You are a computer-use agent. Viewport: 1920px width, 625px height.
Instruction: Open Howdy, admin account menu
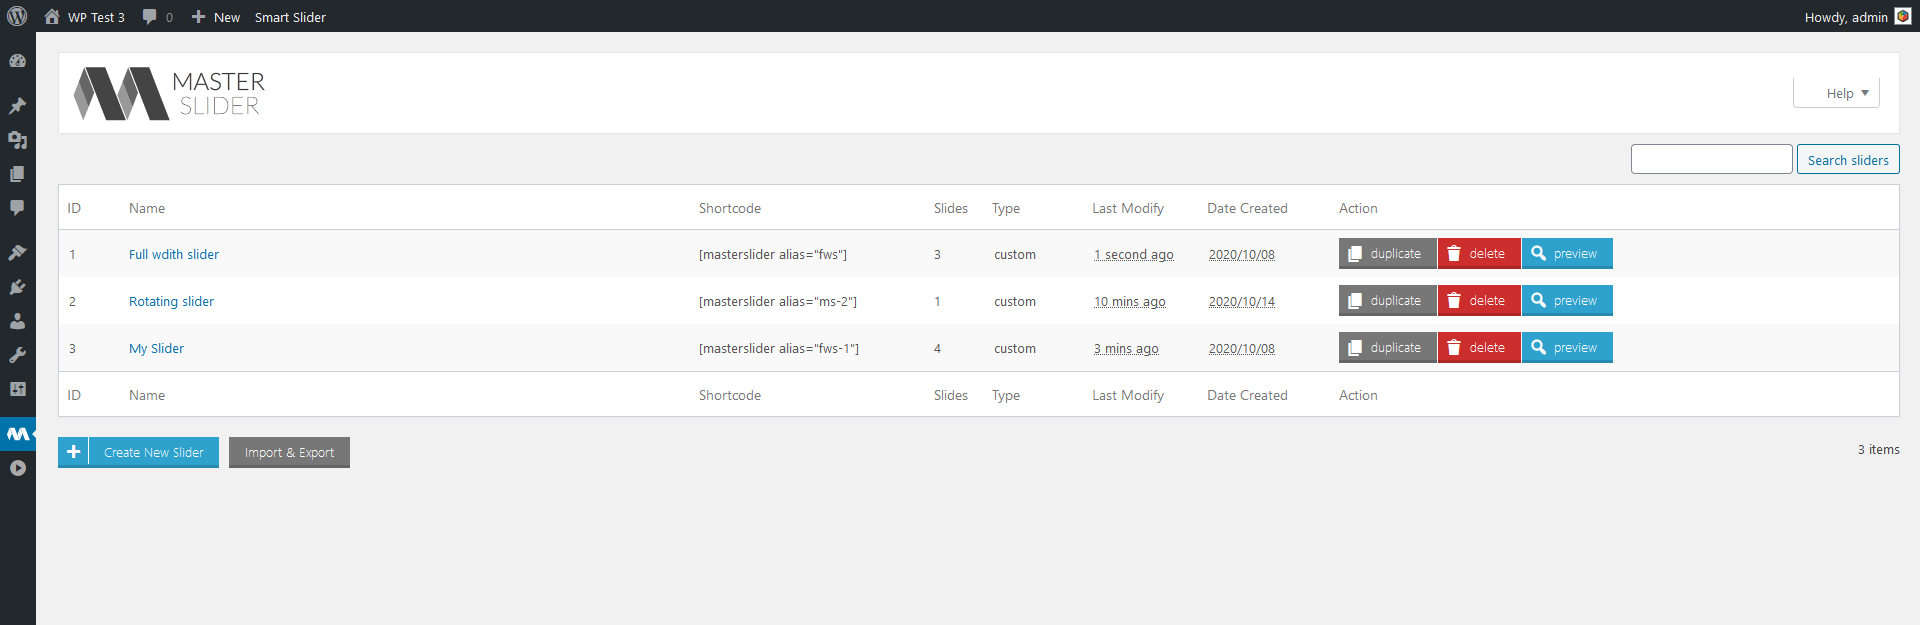tap(1857, 17)
